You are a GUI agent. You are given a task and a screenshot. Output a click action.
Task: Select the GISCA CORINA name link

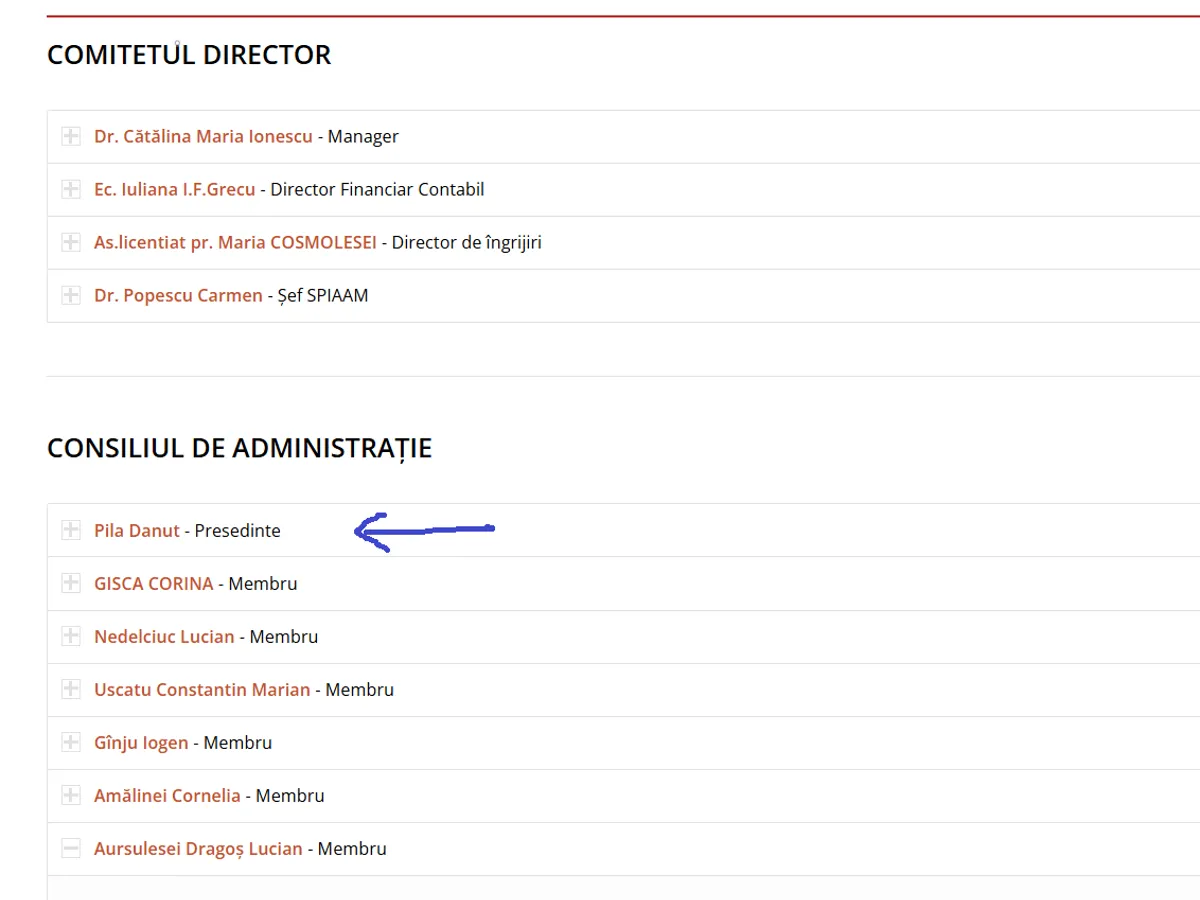tap(153, 584)
